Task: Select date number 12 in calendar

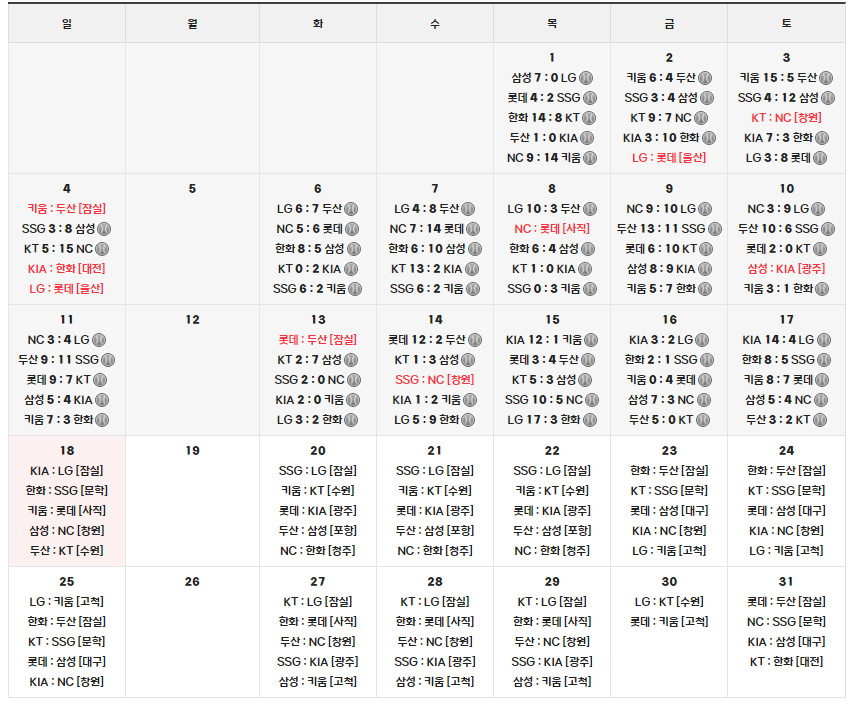Action: [192, 320]
